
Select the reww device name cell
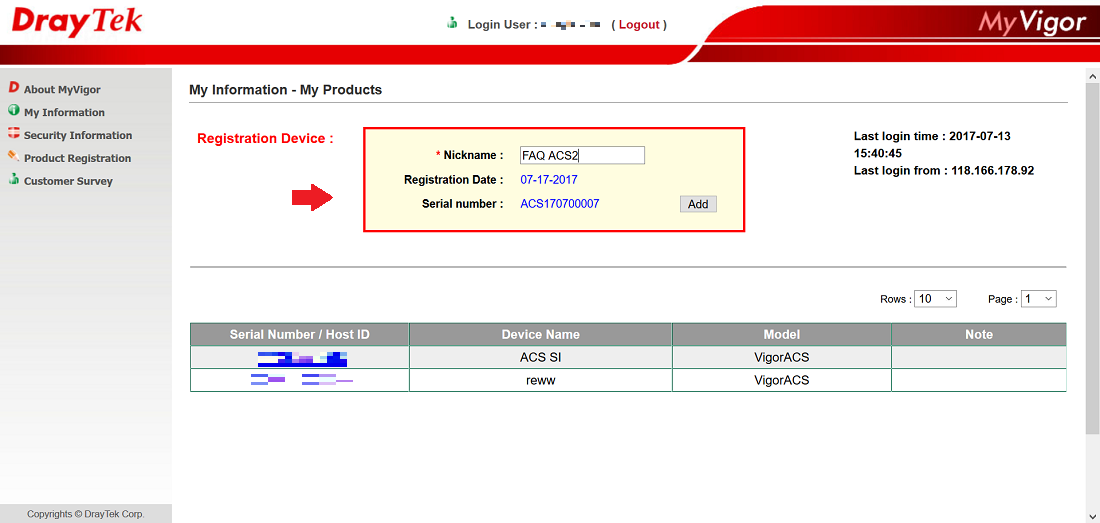click(540, 380)
